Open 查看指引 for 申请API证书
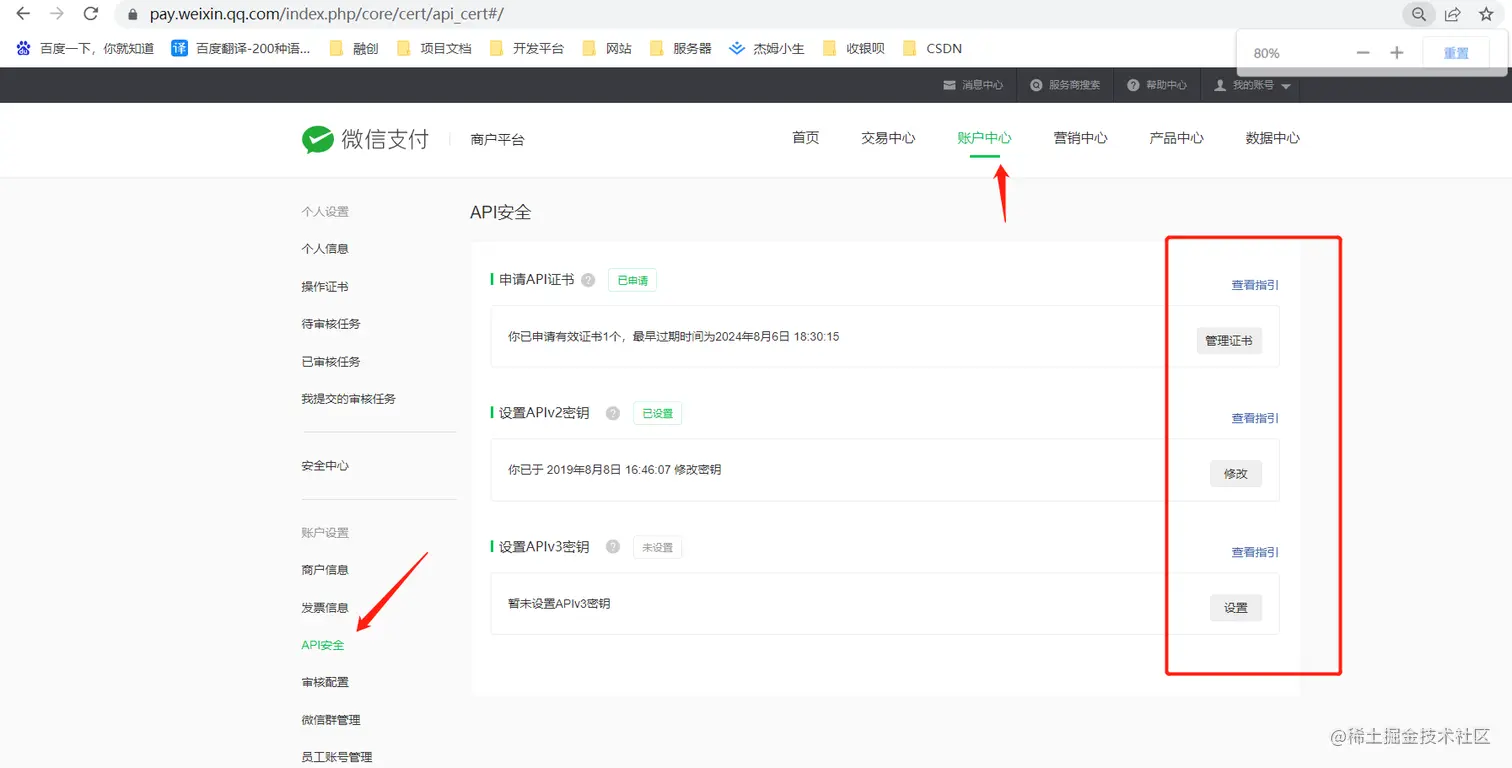This screenshot has height=768, width=1512. [1255, 285]
